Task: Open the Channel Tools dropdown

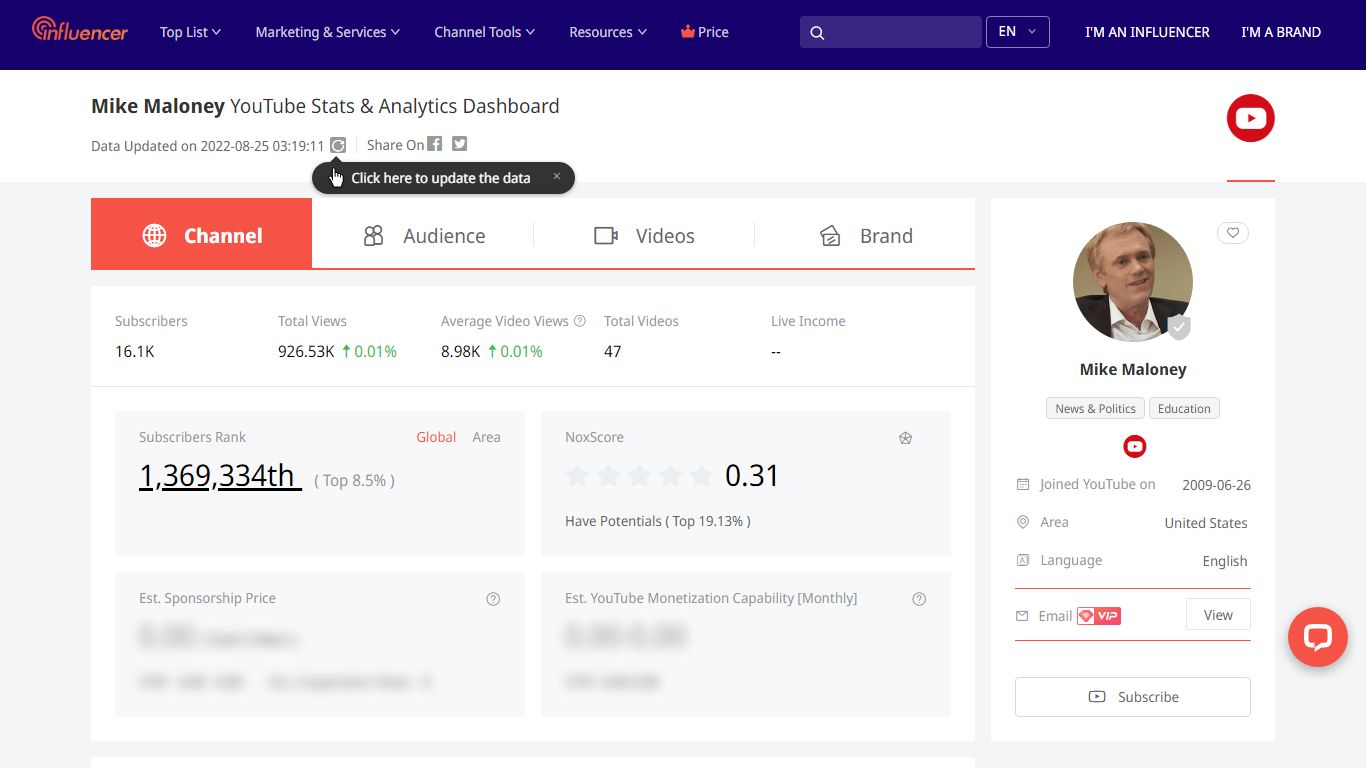Action: [485, 32]
